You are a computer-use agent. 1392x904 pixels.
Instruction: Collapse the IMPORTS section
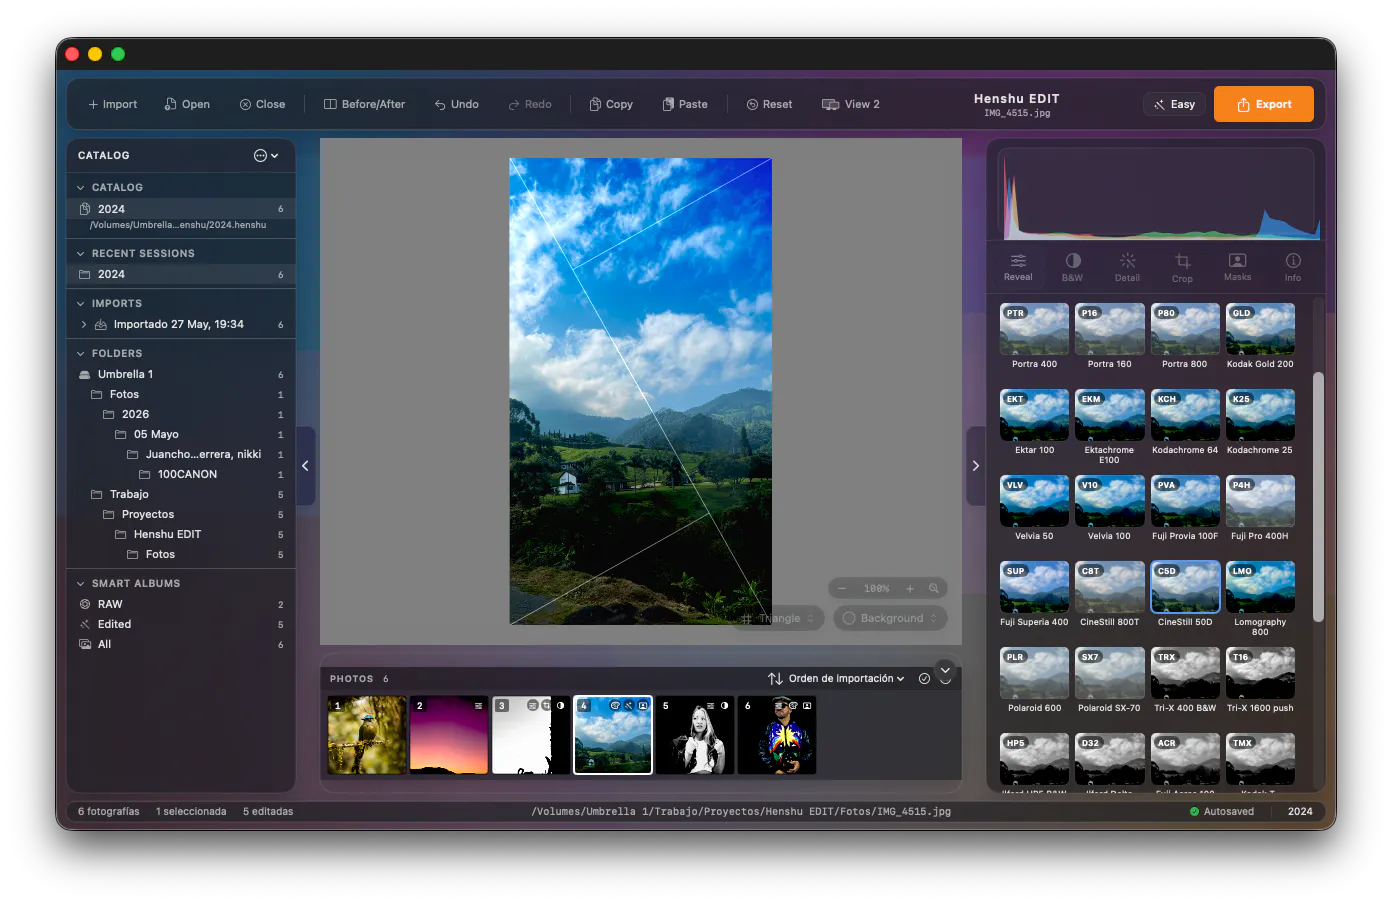tap(81, 304)
